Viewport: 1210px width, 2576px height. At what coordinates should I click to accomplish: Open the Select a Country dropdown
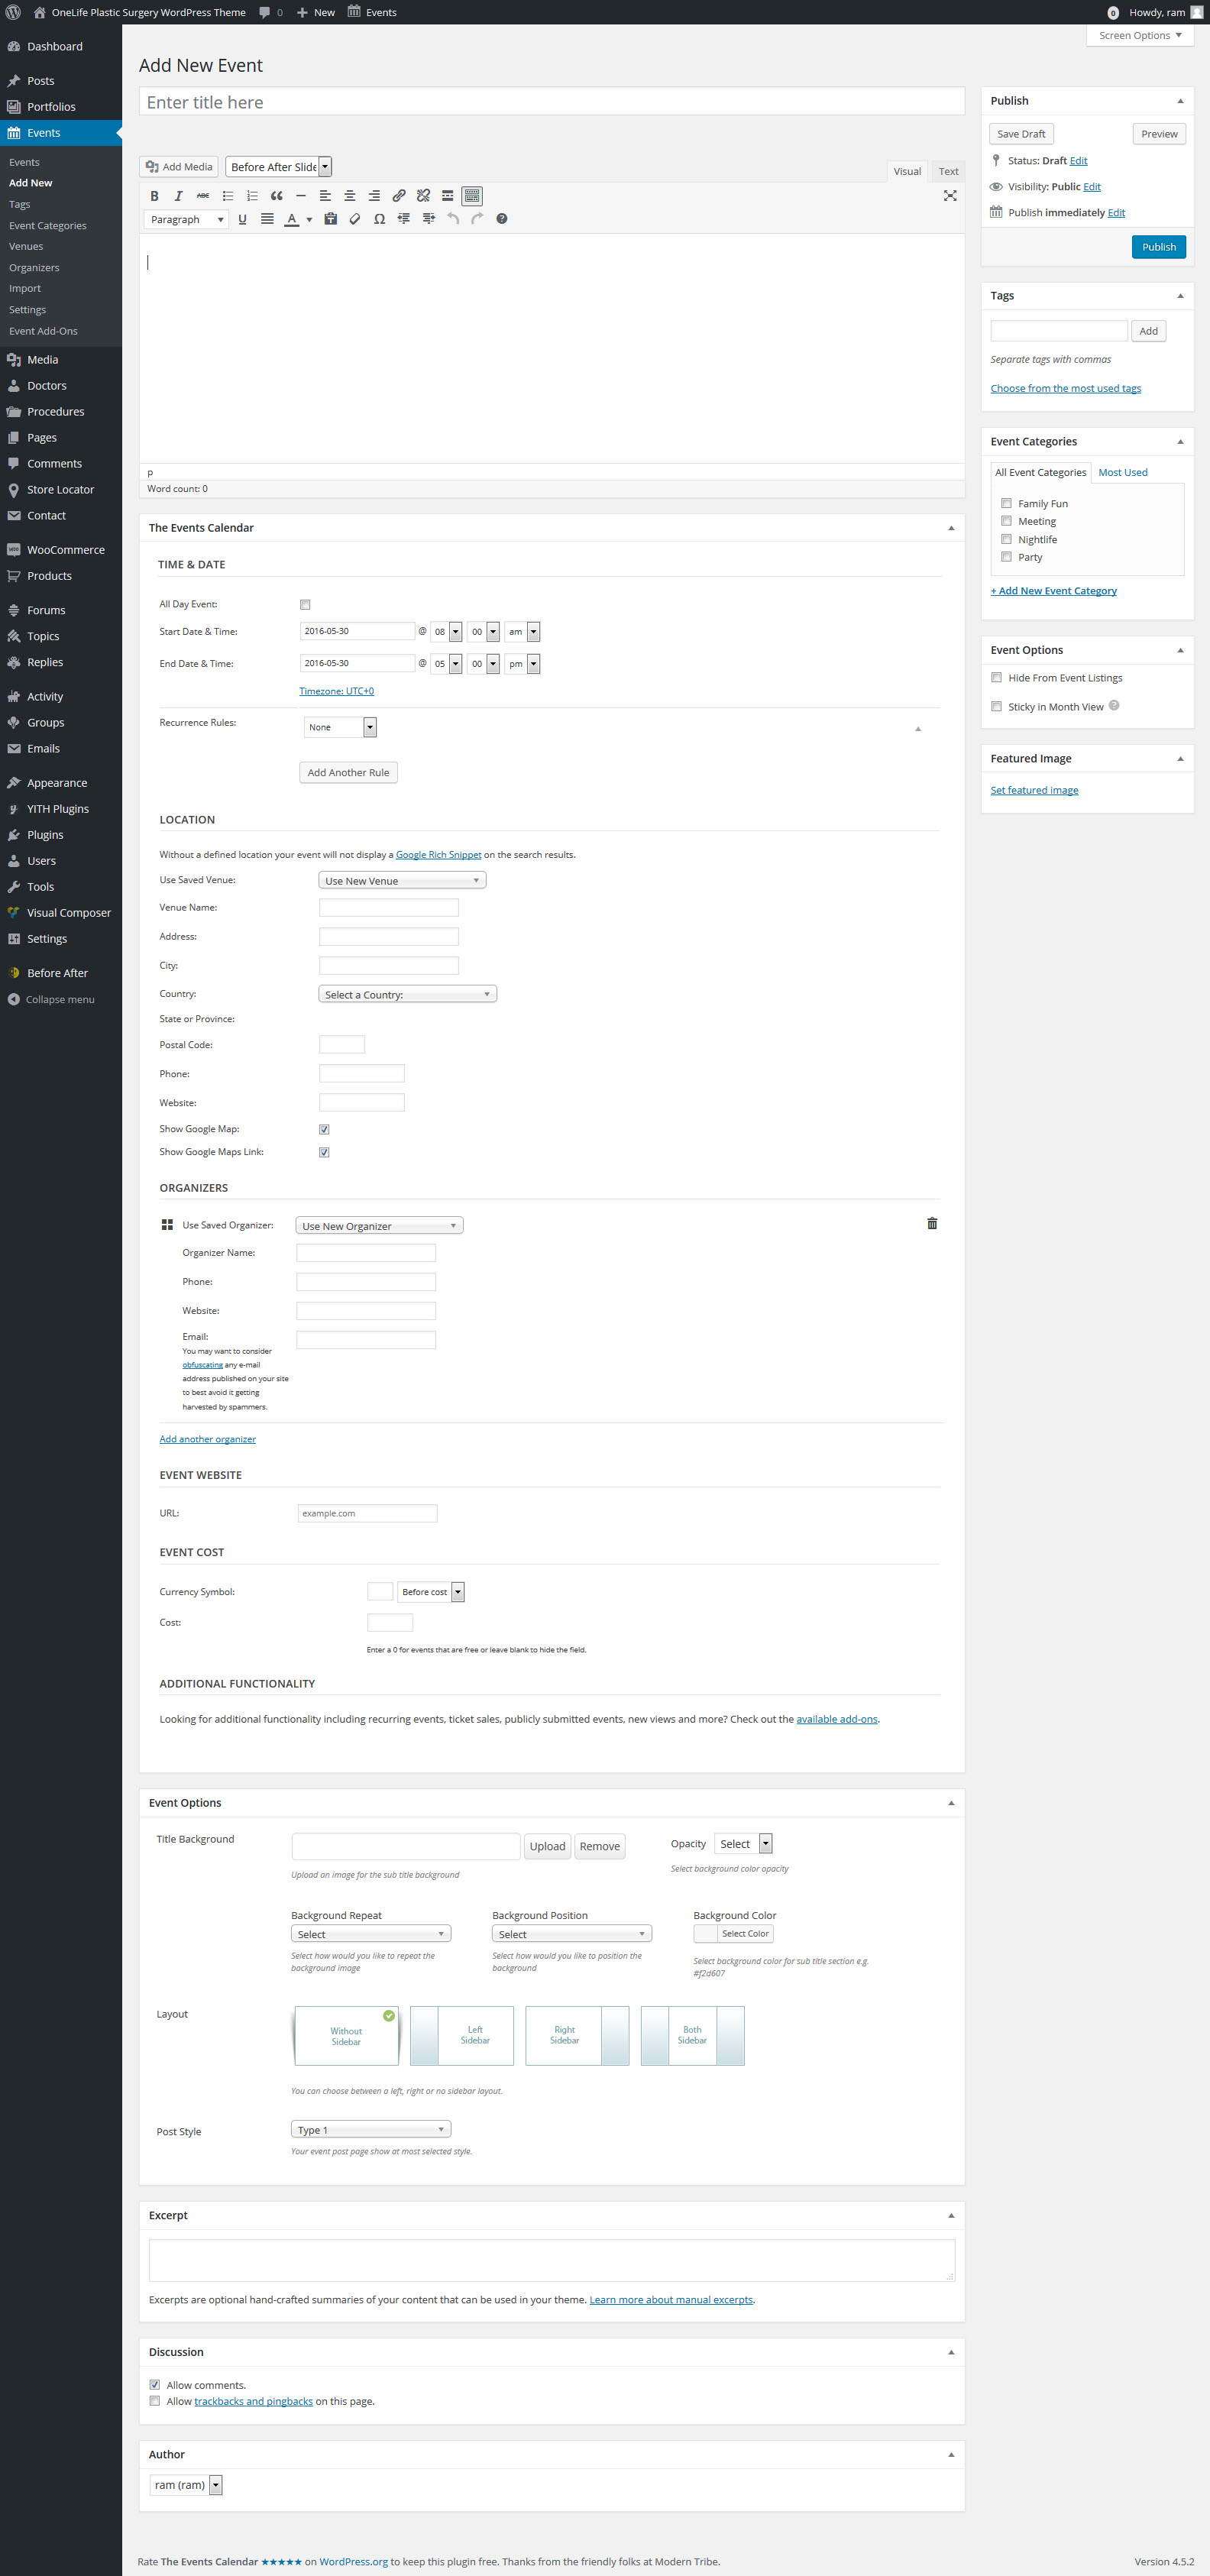pyautogui.click(x=407, y=994)
